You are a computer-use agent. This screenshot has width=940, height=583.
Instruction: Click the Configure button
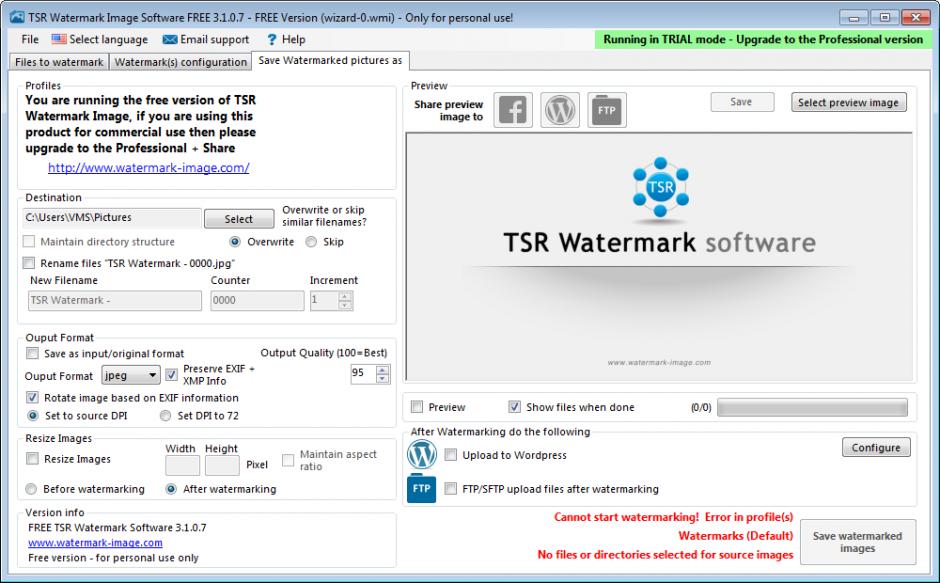(876, 447)
